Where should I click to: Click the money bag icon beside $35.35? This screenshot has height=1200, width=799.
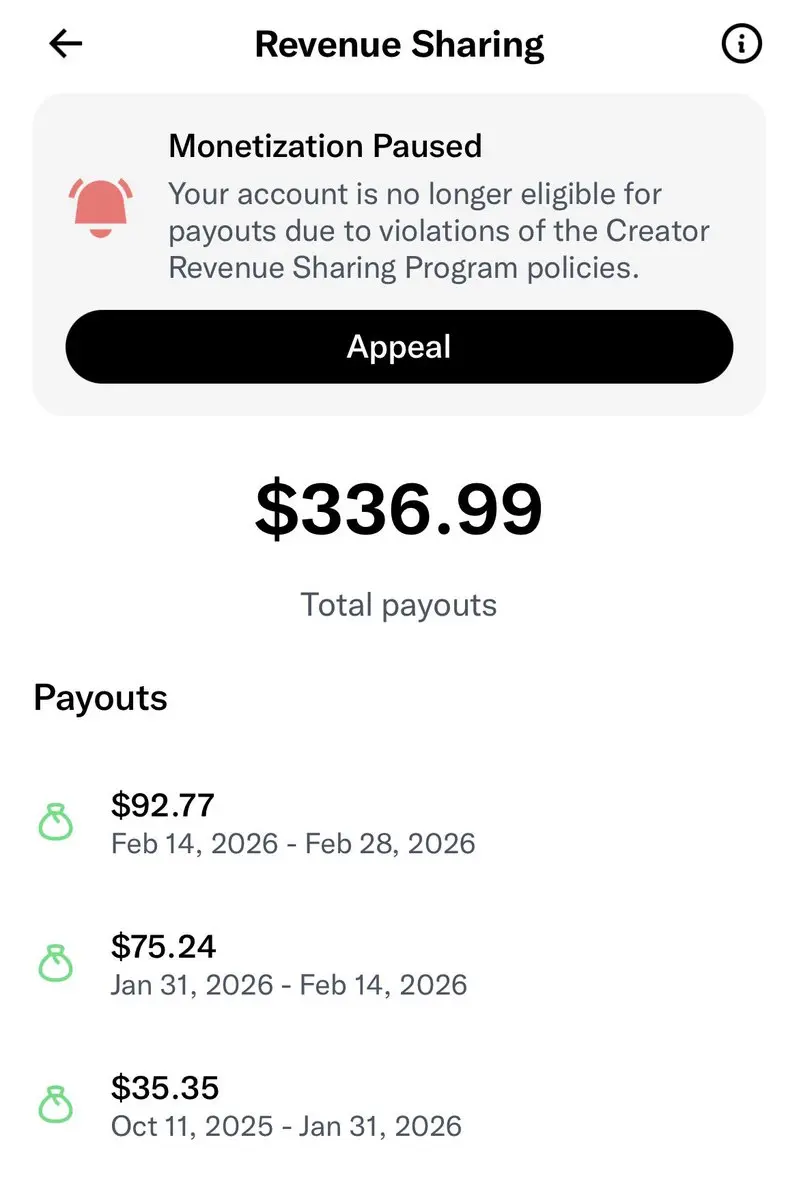pyautogui.click(x=56, y=1105)
